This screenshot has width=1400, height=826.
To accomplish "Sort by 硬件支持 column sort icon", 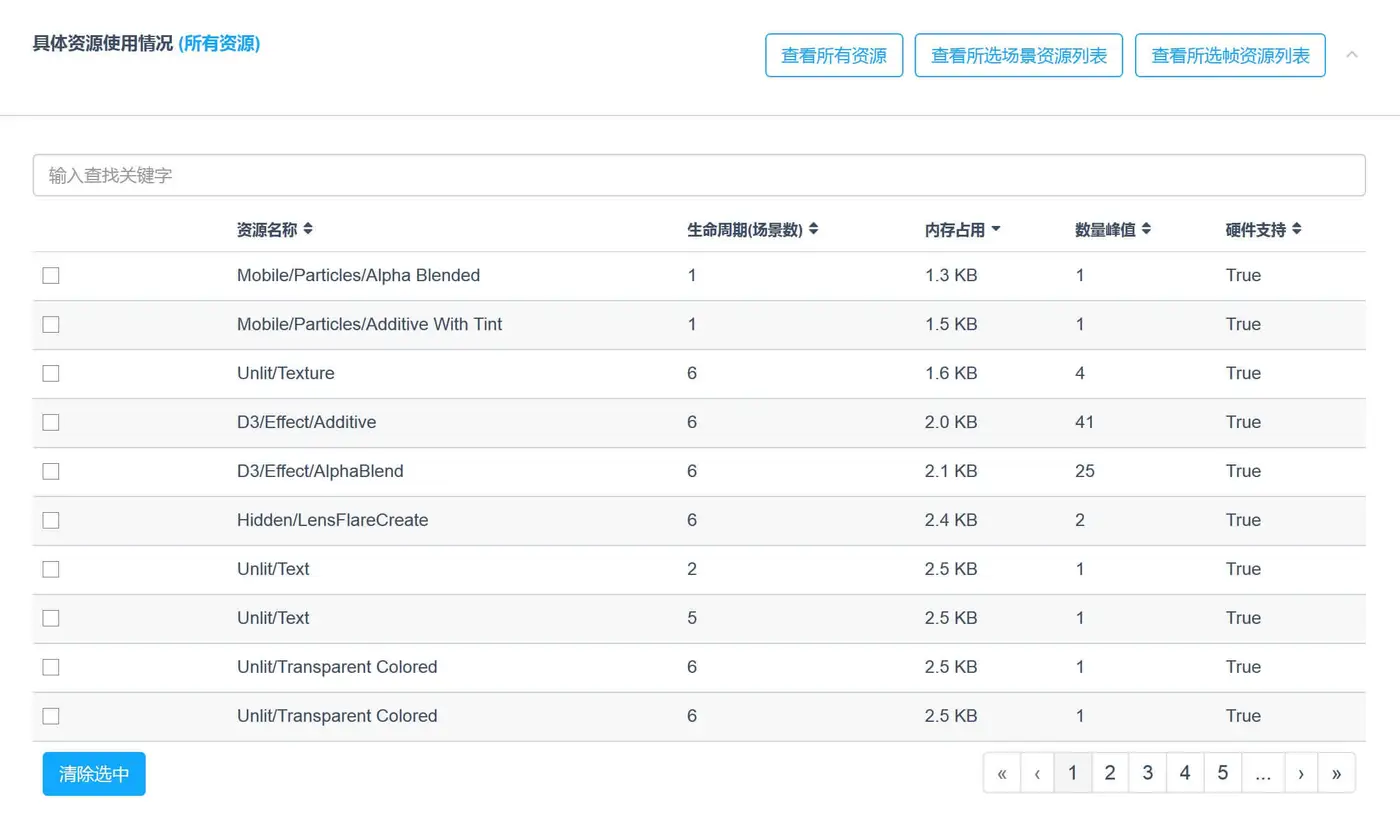I will pos(1297,229).
